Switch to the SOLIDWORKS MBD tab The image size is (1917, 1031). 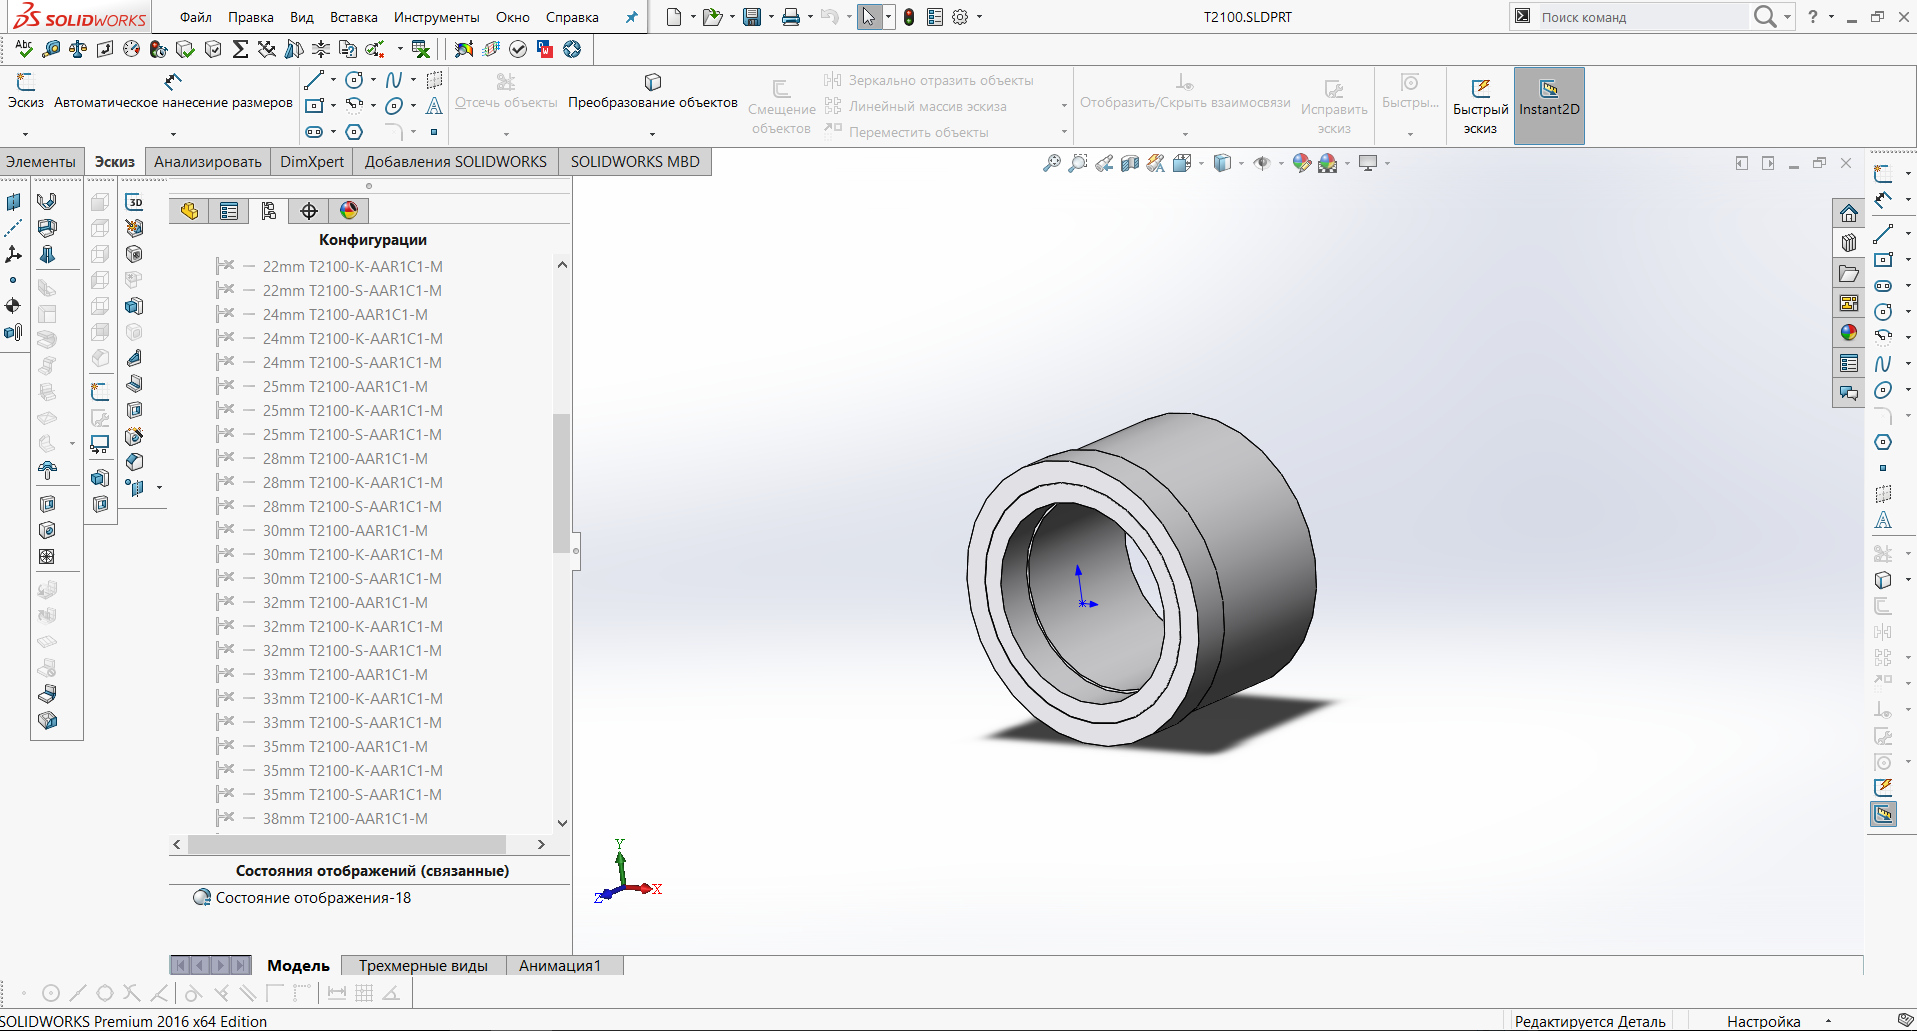coord(635,162)
